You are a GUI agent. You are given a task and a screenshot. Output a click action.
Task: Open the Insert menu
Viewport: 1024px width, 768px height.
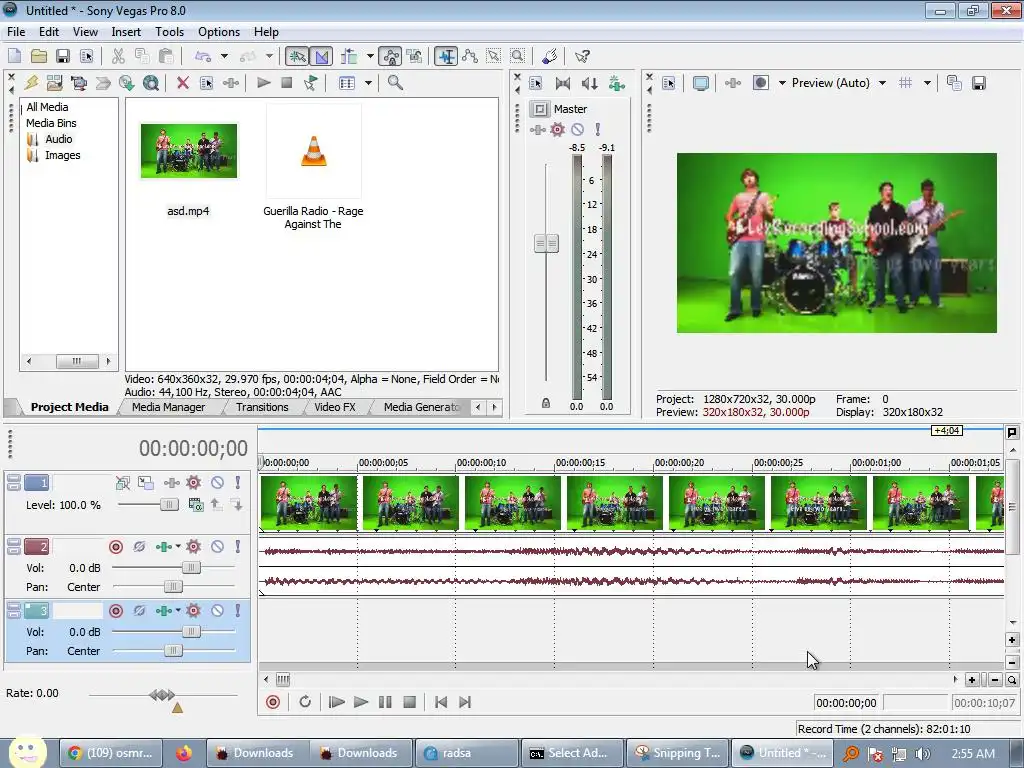point(126,32)
